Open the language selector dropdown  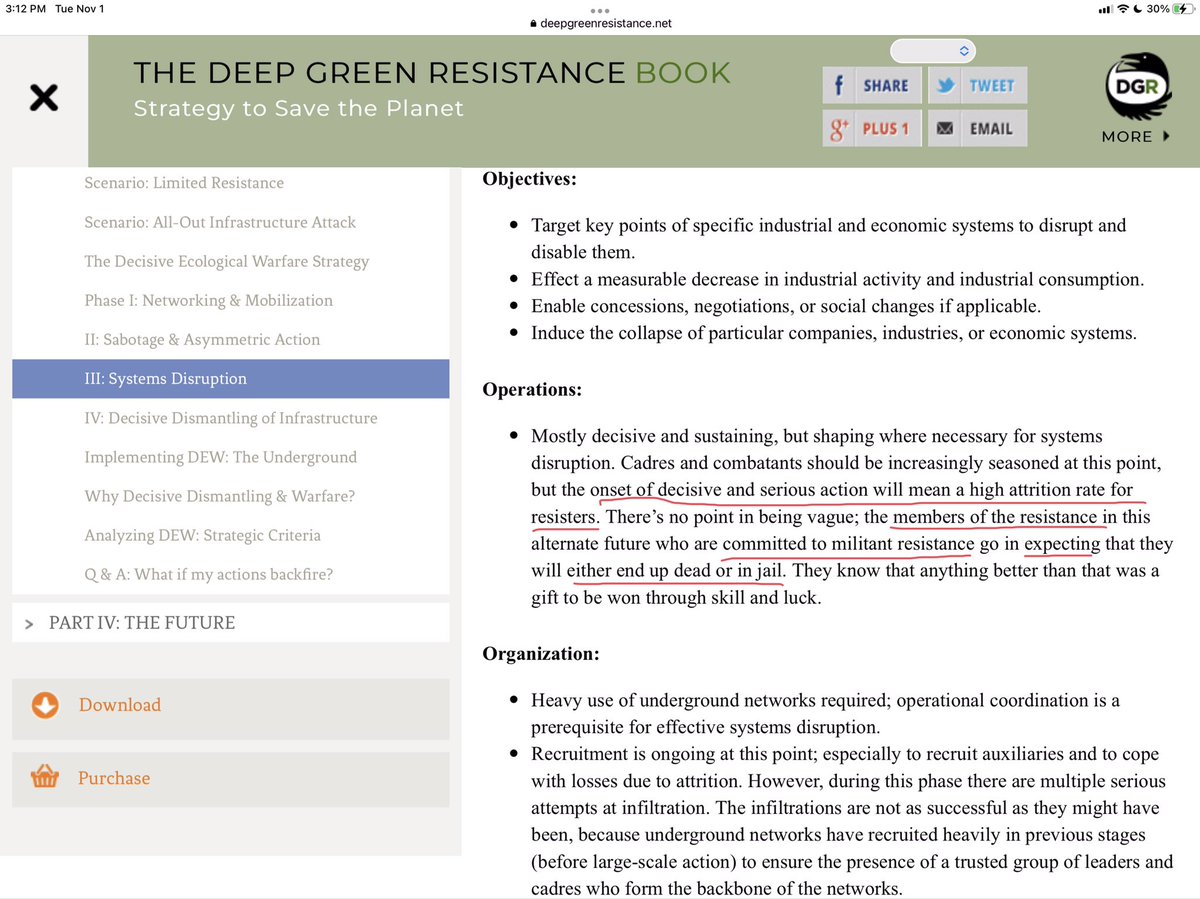pyautogui.click(x=932, y=50)
